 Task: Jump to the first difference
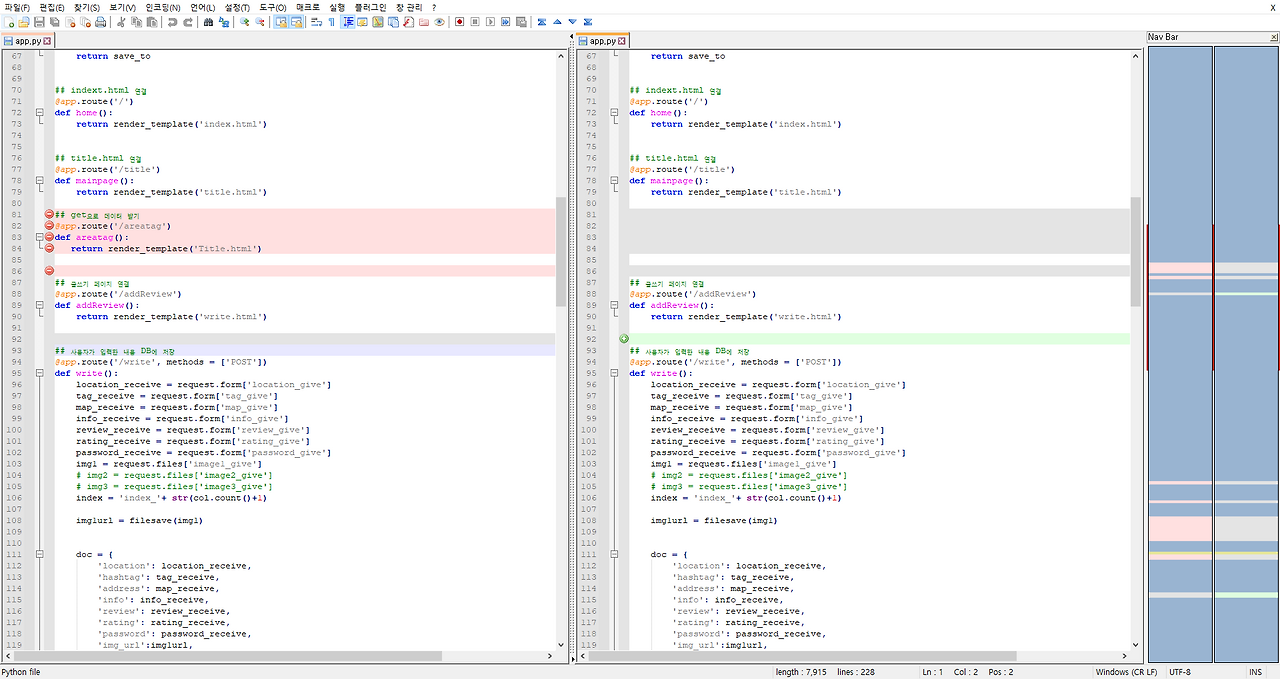(x=542, y=22)
